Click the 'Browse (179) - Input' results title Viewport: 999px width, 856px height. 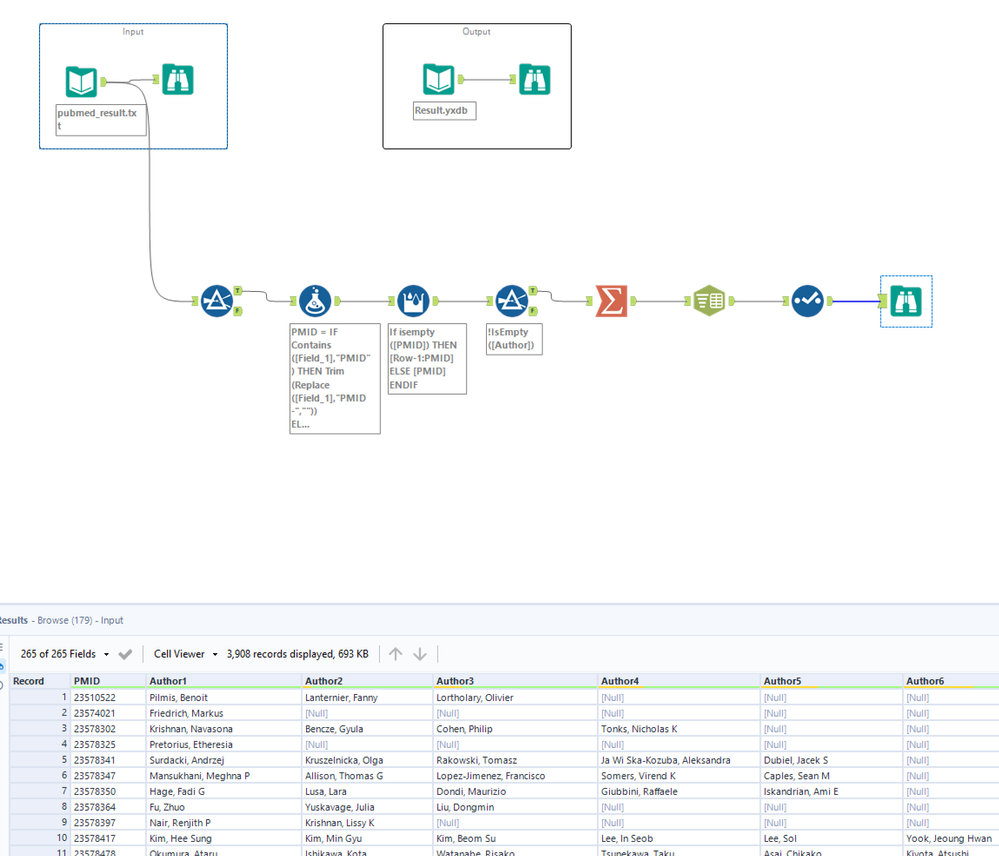coord(80,620)
